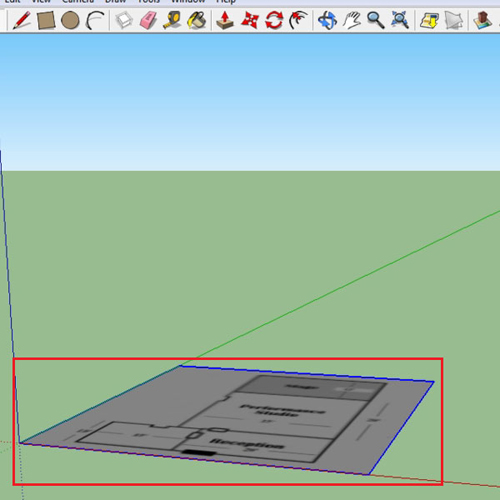Image resolution: width=500 pixels, height=500 pixels.
Task: Select the Move tool with red arrows
Action: (250, 20)
